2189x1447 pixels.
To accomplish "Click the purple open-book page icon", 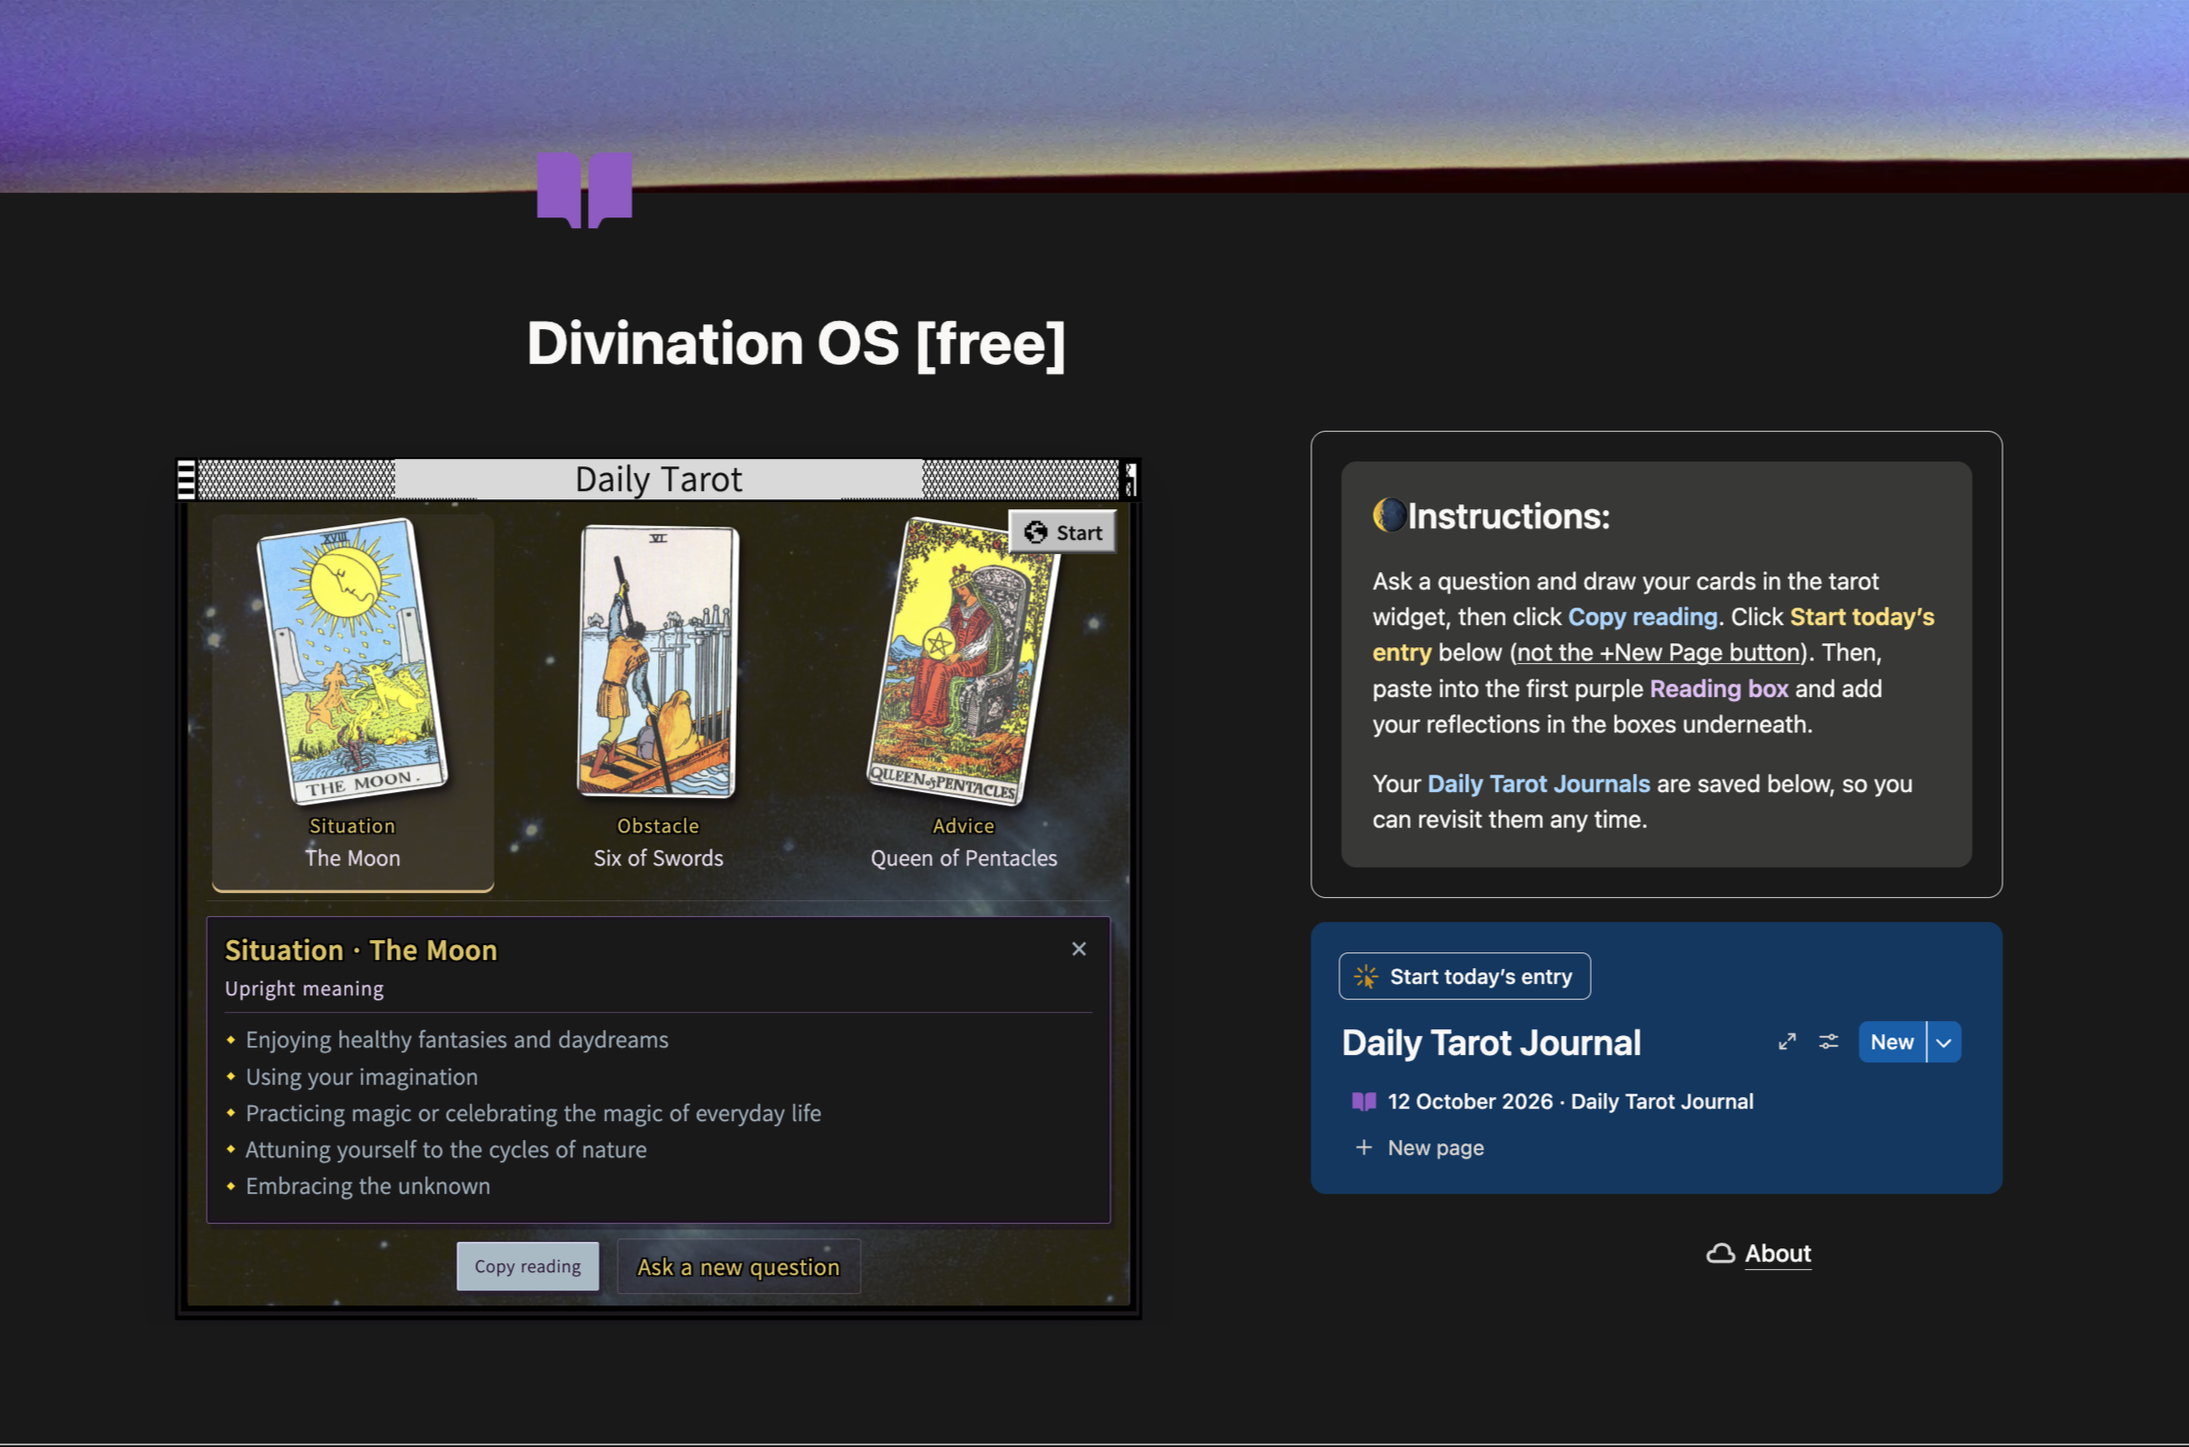I will tap(584, 190).
